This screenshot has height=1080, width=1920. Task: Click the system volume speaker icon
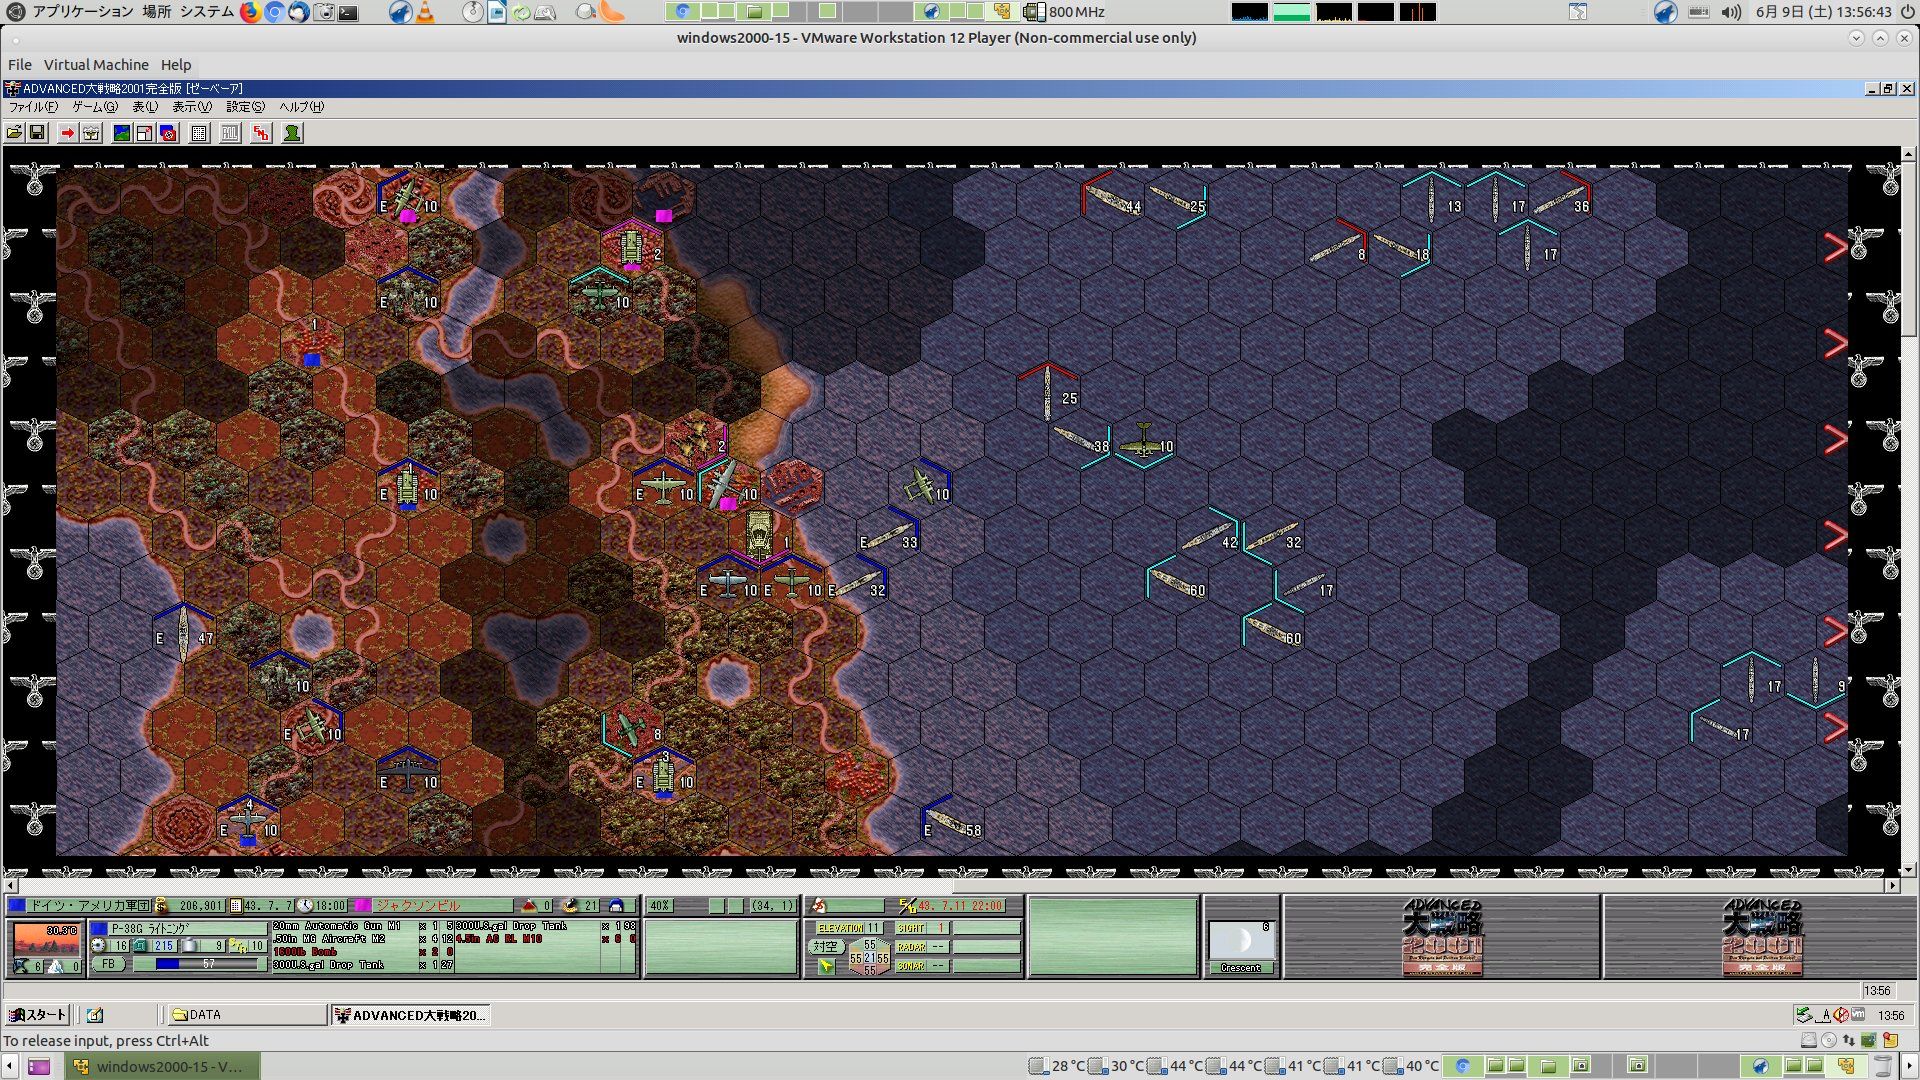[1731, 12]
